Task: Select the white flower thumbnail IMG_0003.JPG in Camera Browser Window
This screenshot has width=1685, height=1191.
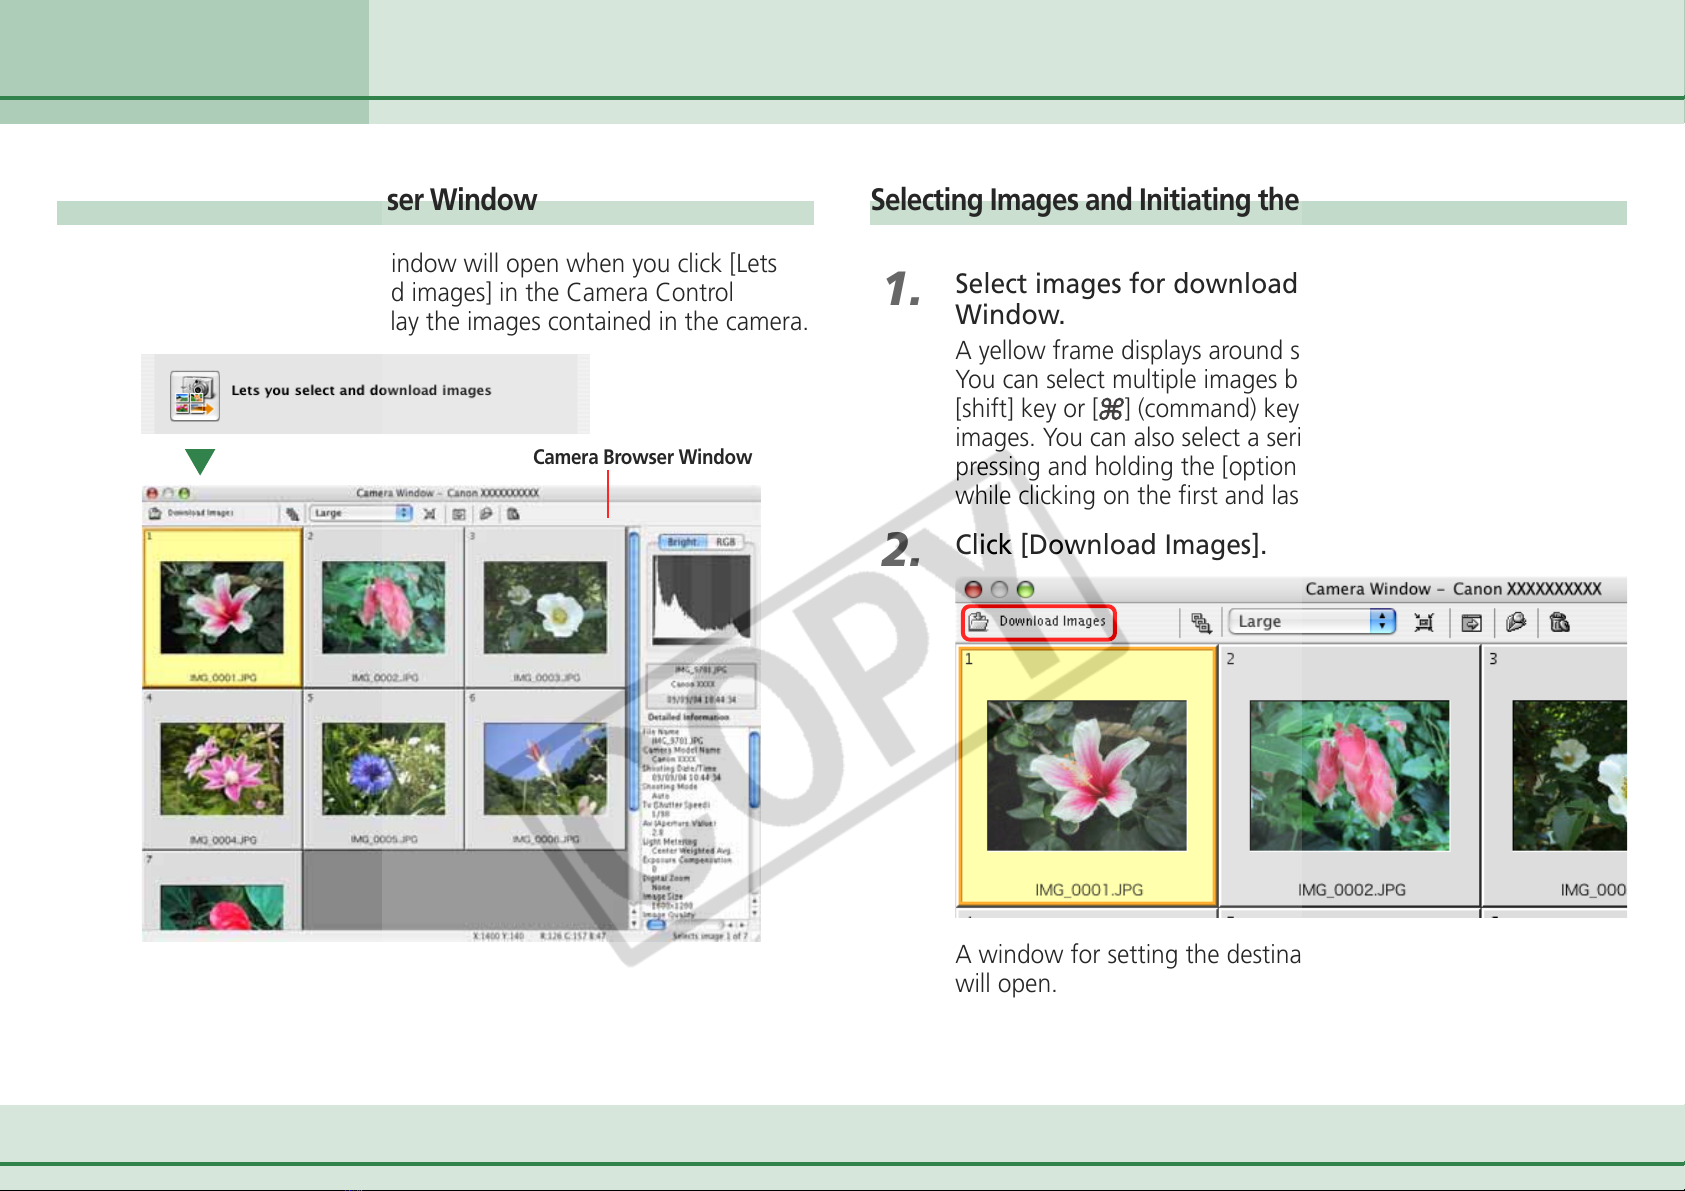Action: point(545,607)
